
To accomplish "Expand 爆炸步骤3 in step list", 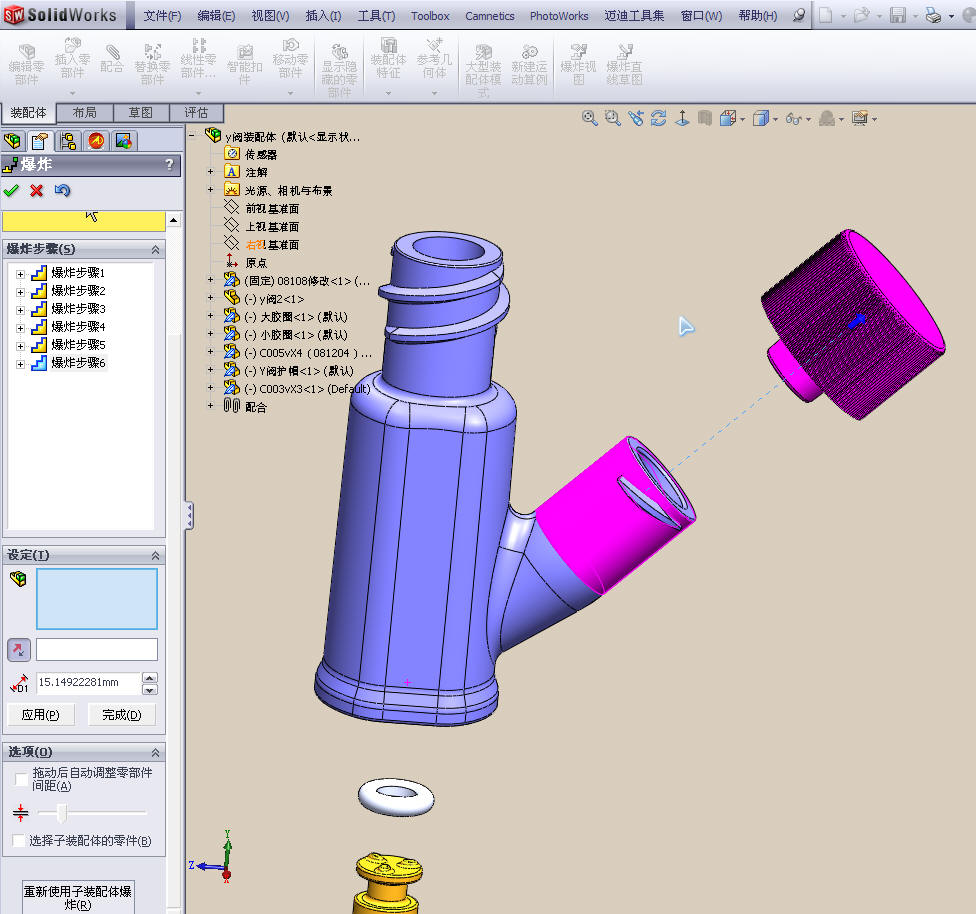I will click(x=21, y=310).
